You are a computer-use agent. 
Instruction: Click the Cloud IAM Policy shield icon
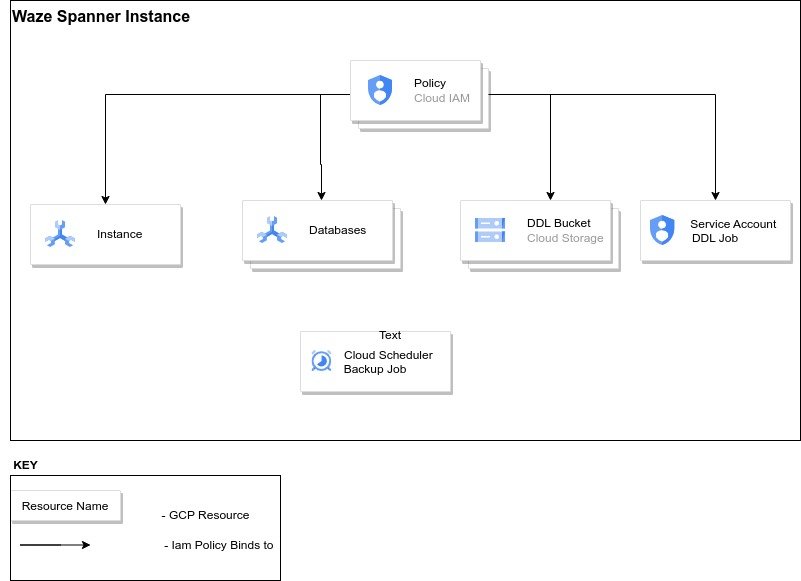[380, 90]
